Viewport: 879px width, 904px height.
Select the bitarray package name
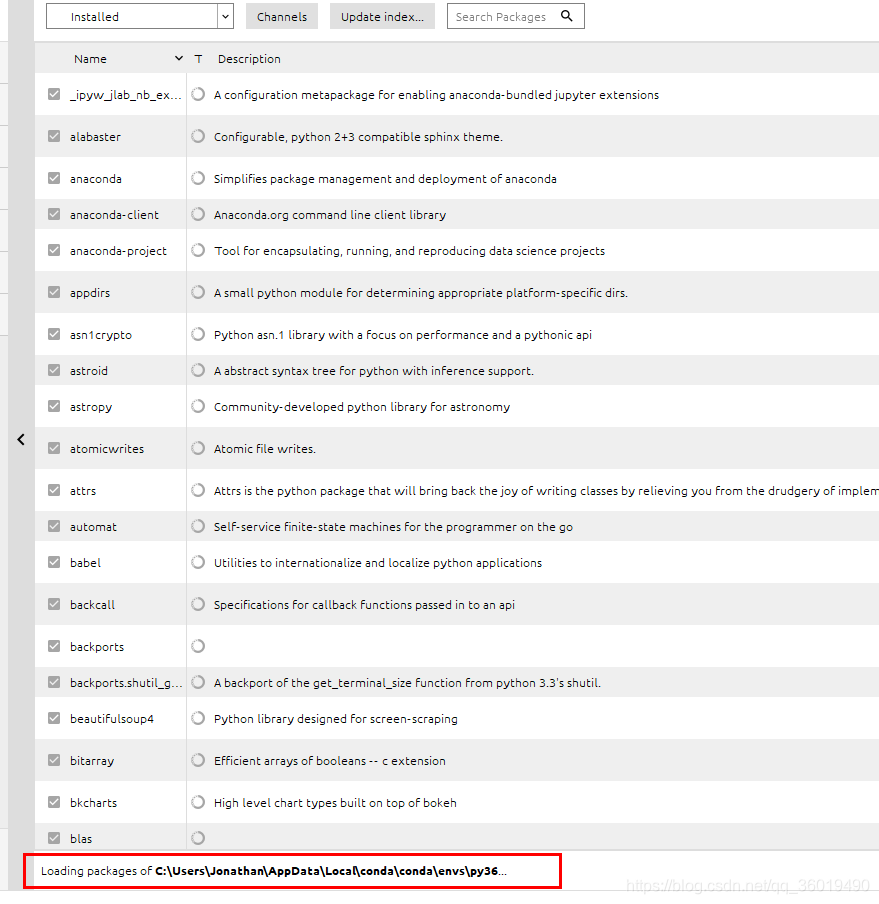tap(92, 761)
